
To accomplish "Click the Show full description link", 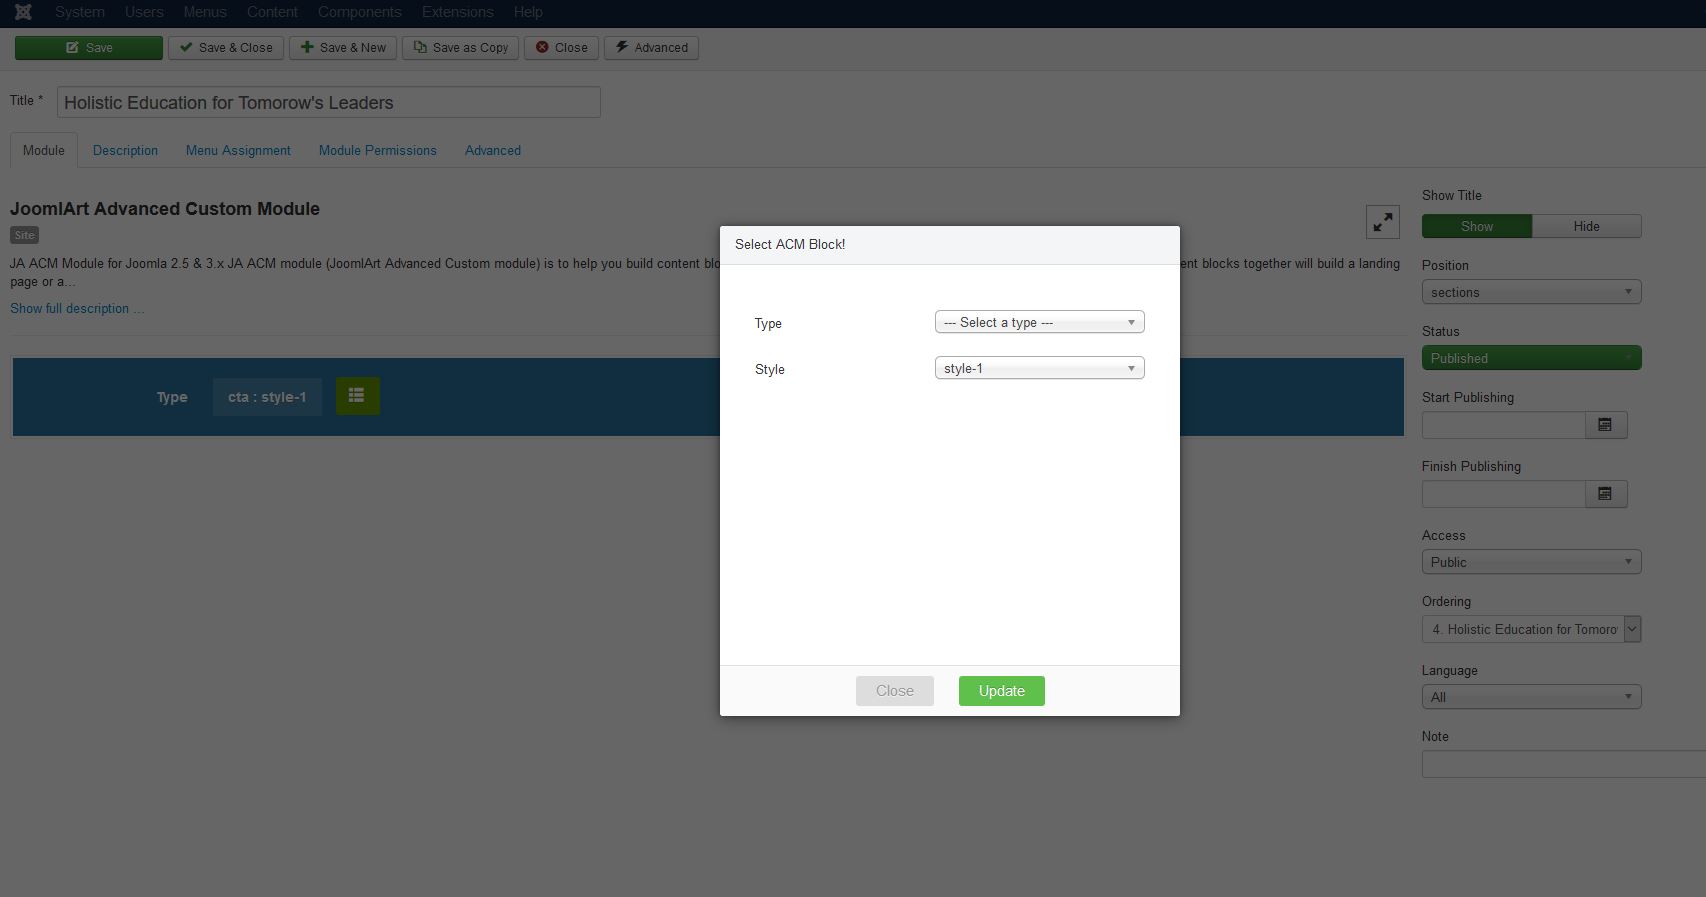I will point(77,308).
